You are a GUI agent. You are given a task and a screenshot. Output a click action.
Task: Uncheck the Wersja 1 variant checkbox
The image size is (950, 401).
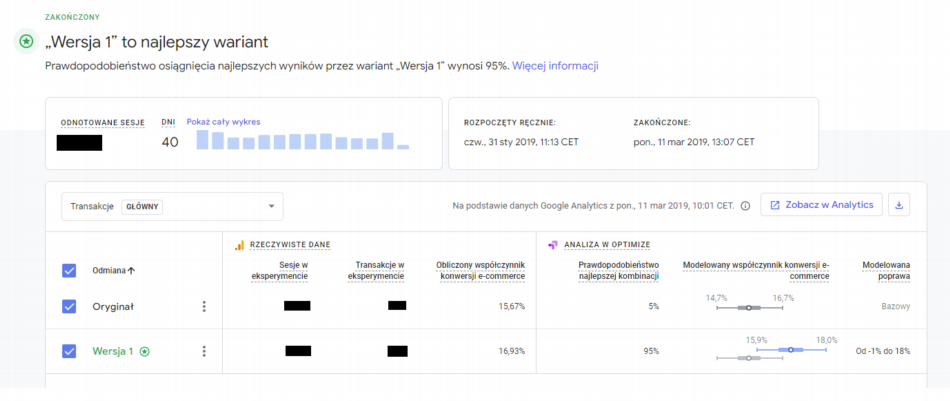(x=69, y=351)
